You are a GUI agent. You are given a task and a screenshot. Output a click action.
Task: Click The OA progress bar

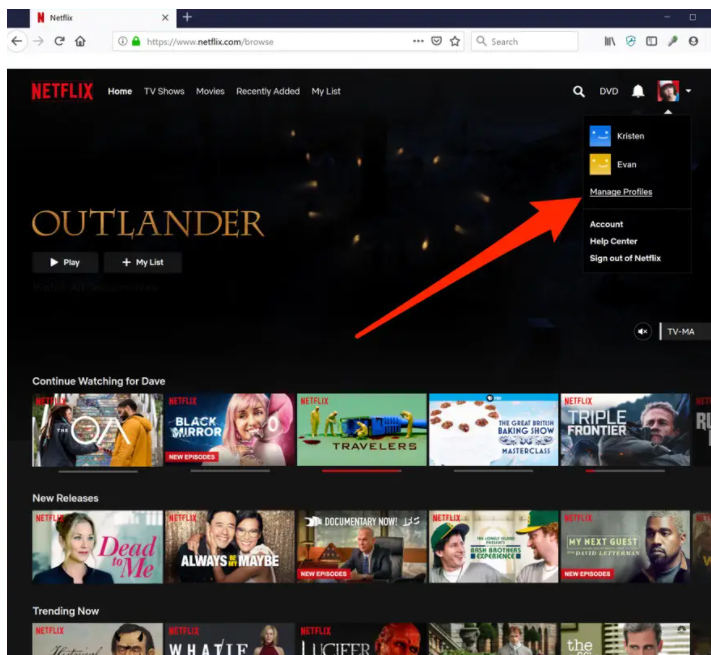tap(98, 471)
